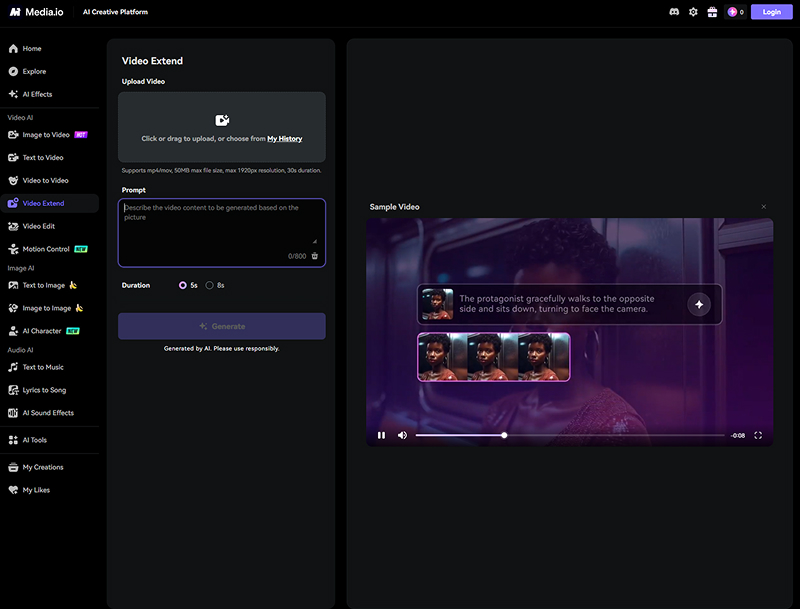Viewport: 800px width, 609px height.
Task: Open Image to Video in sidebar
Action: point(46,135)
